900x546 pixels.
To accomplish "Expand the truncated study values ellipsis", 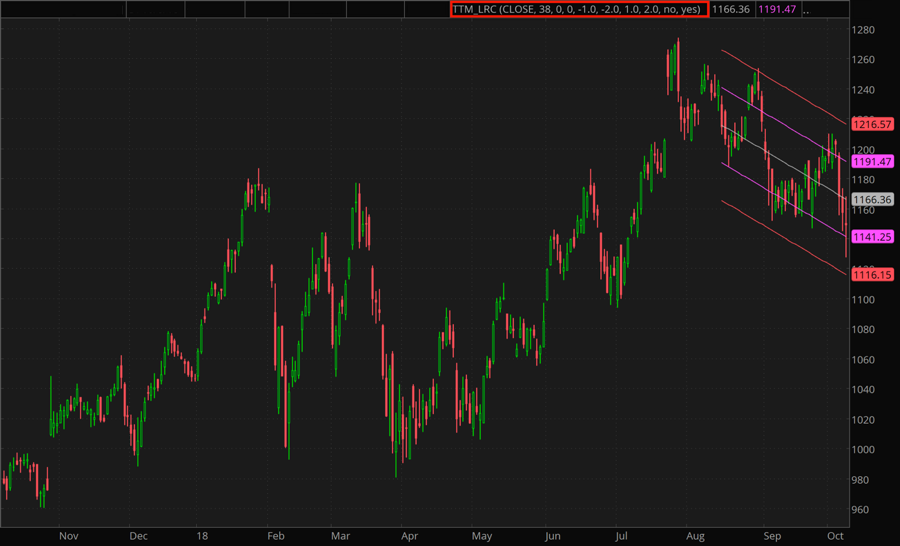I will (807, 10).
